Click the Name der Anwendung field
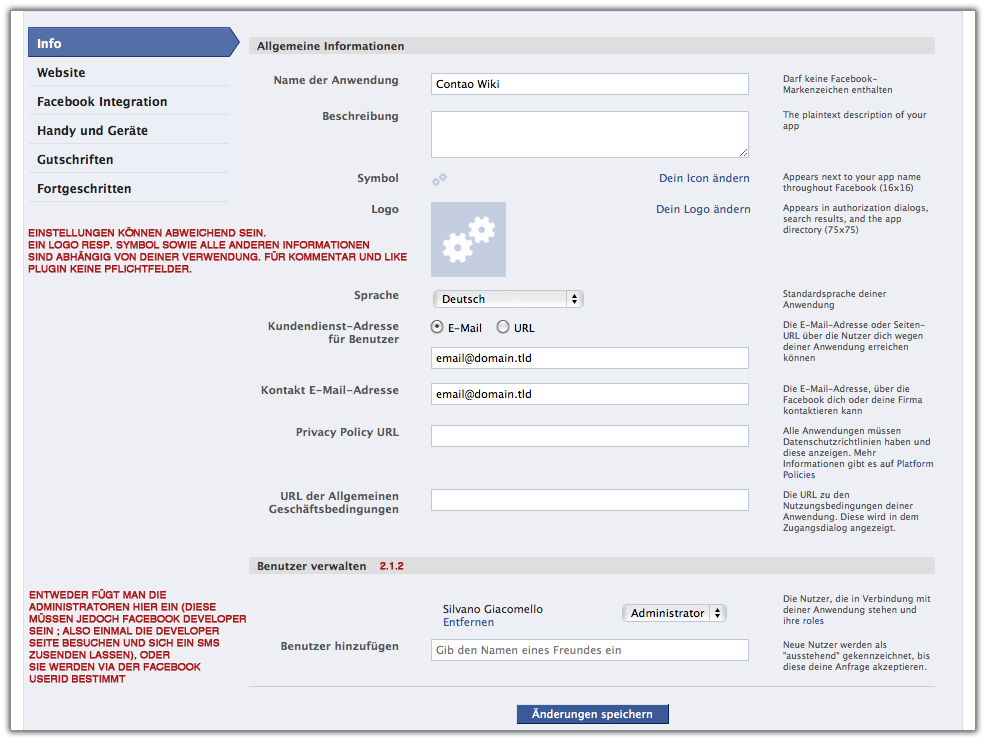986x741 pixels. 589,84
